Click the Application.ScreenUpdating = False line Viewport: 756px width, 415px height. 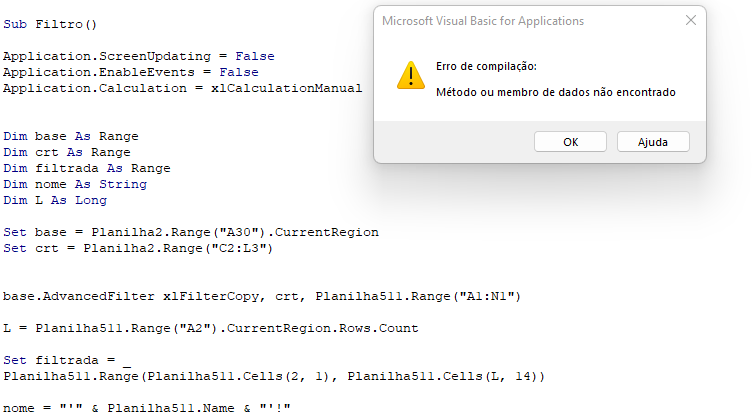[138, 56]
